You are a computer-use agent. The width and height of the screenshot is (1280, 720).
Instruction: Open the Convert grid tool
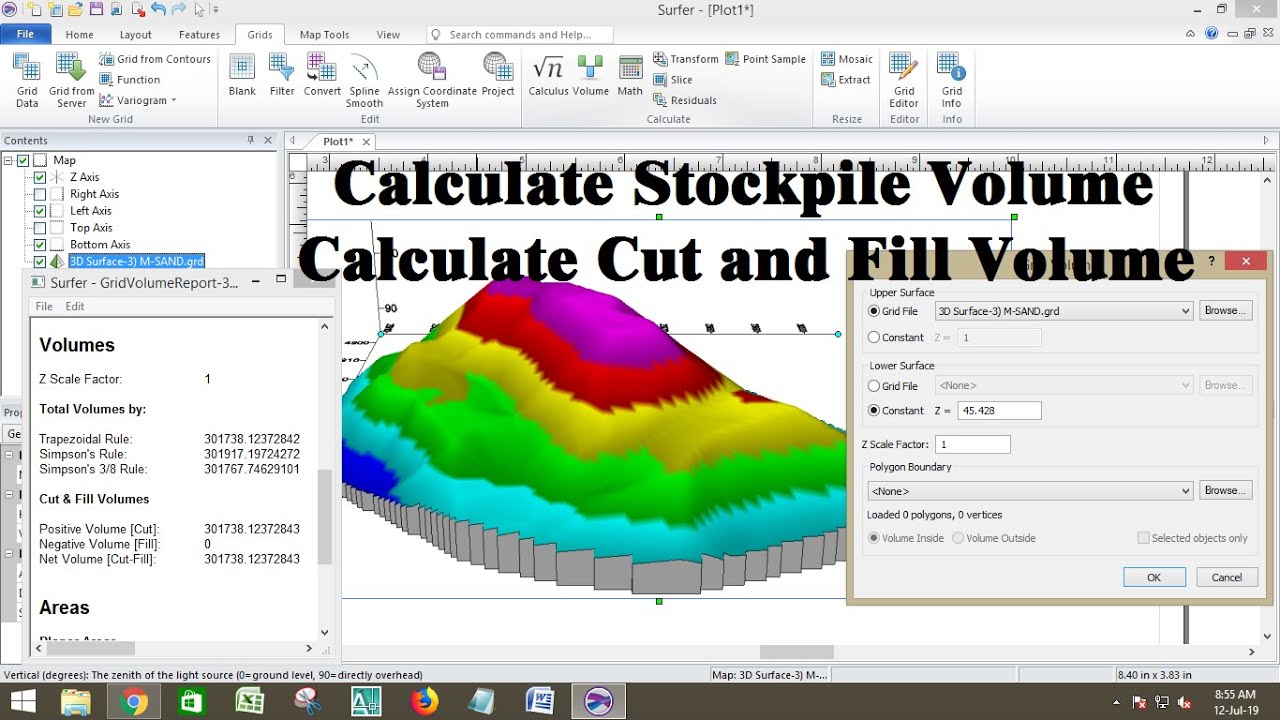coord(322,76)
